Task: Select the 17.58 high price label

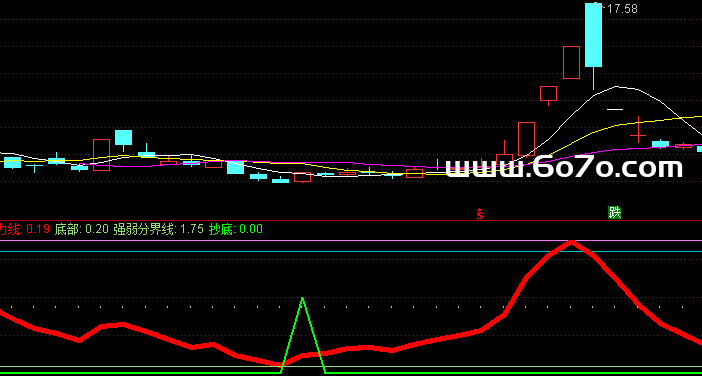Action: pos(621,9)
